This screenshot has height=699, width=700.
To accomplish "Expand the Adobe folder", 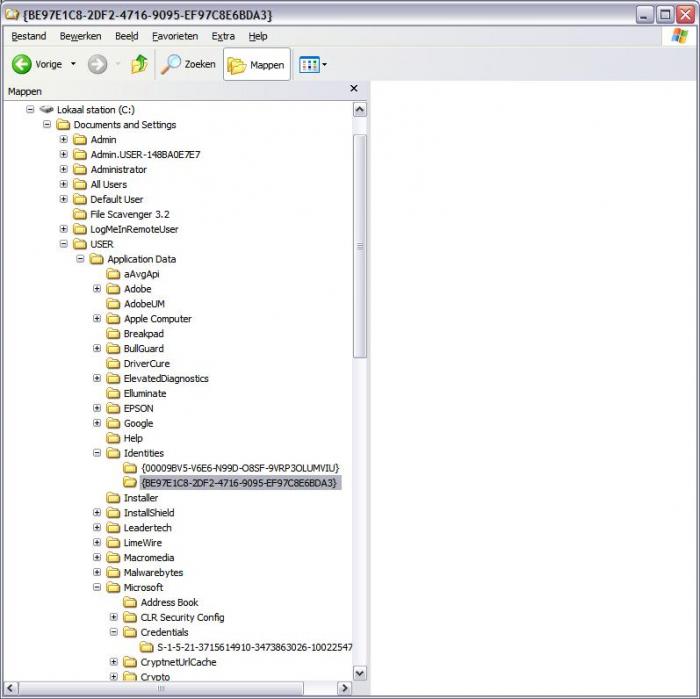I will pos(97,289).
